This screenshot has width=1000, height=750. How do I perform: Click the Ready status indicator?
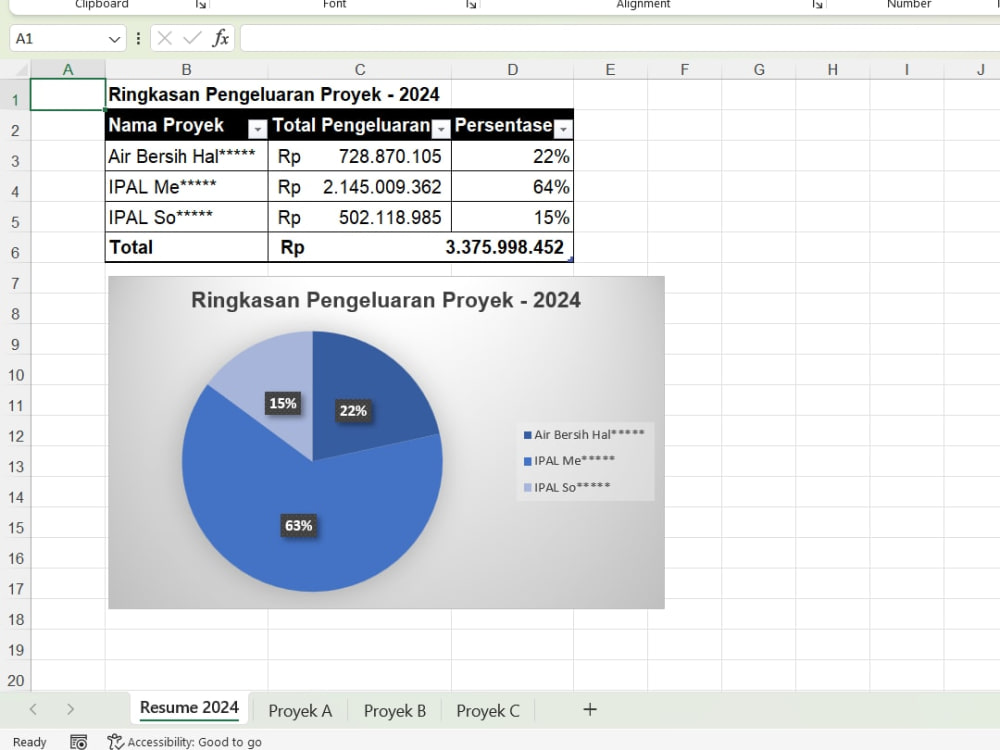(29, 742)
